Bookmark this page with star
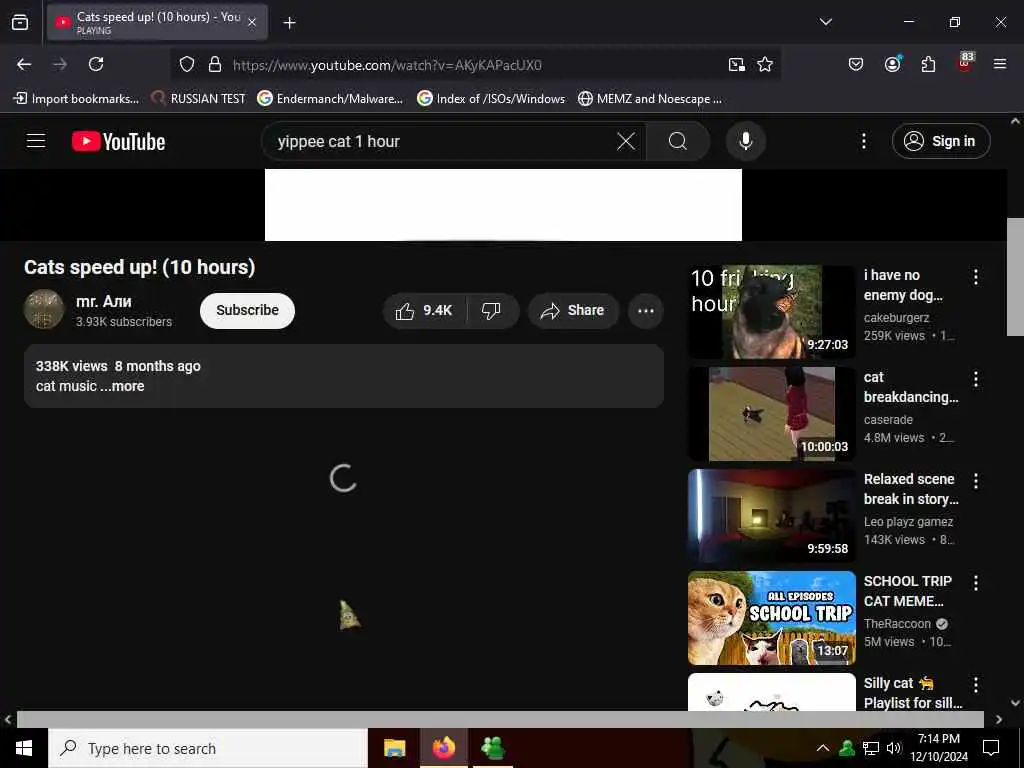 (x=765, y=65)
